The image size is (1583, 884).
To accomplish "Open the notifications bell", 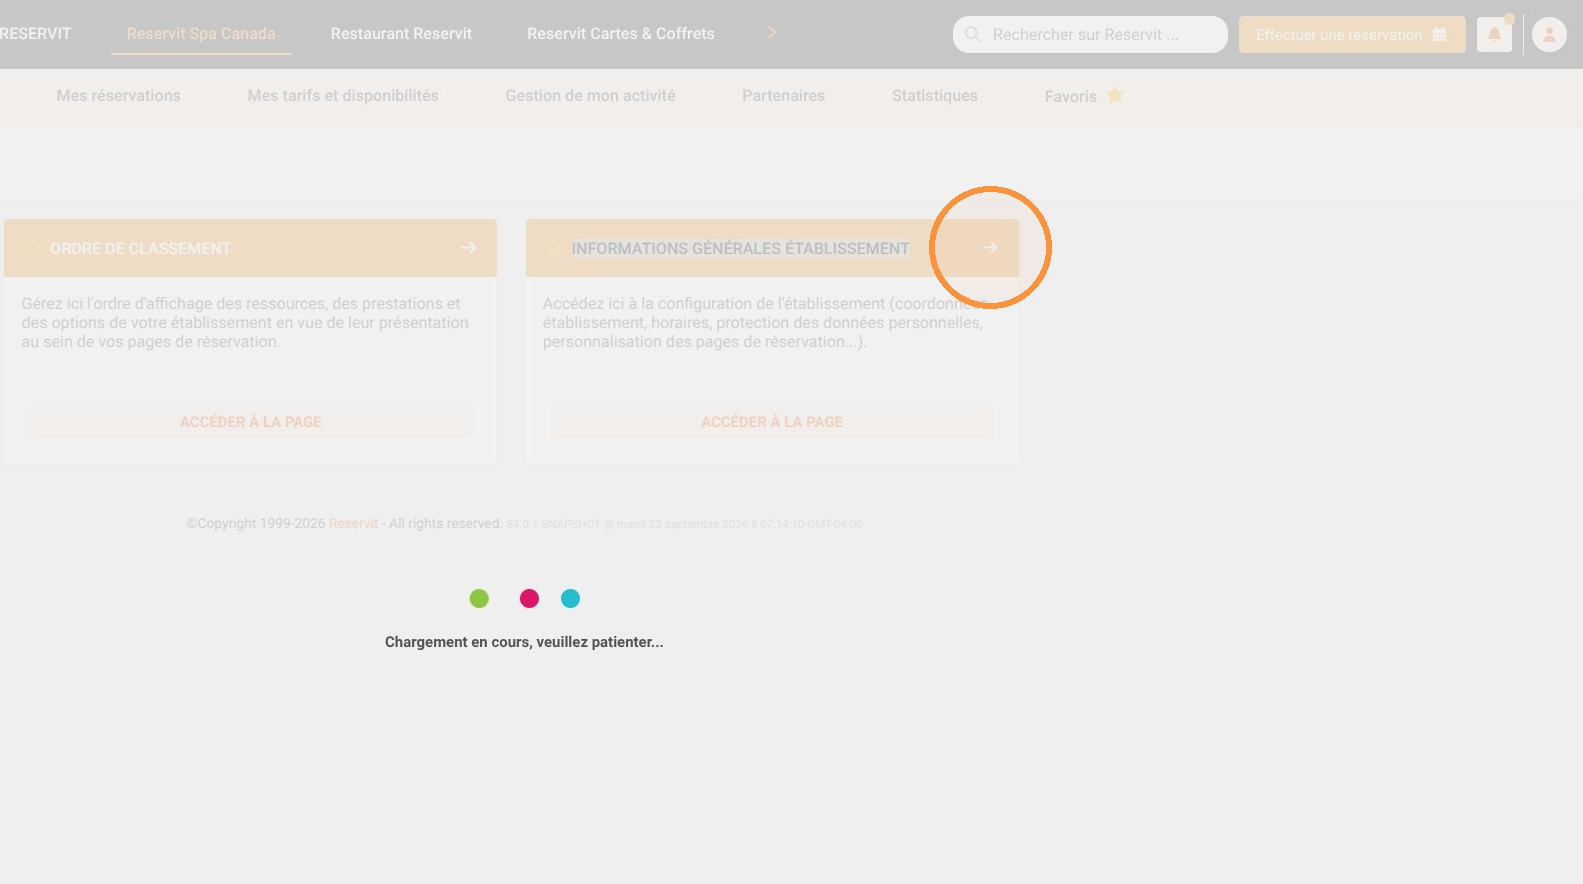I will 1494,34.
